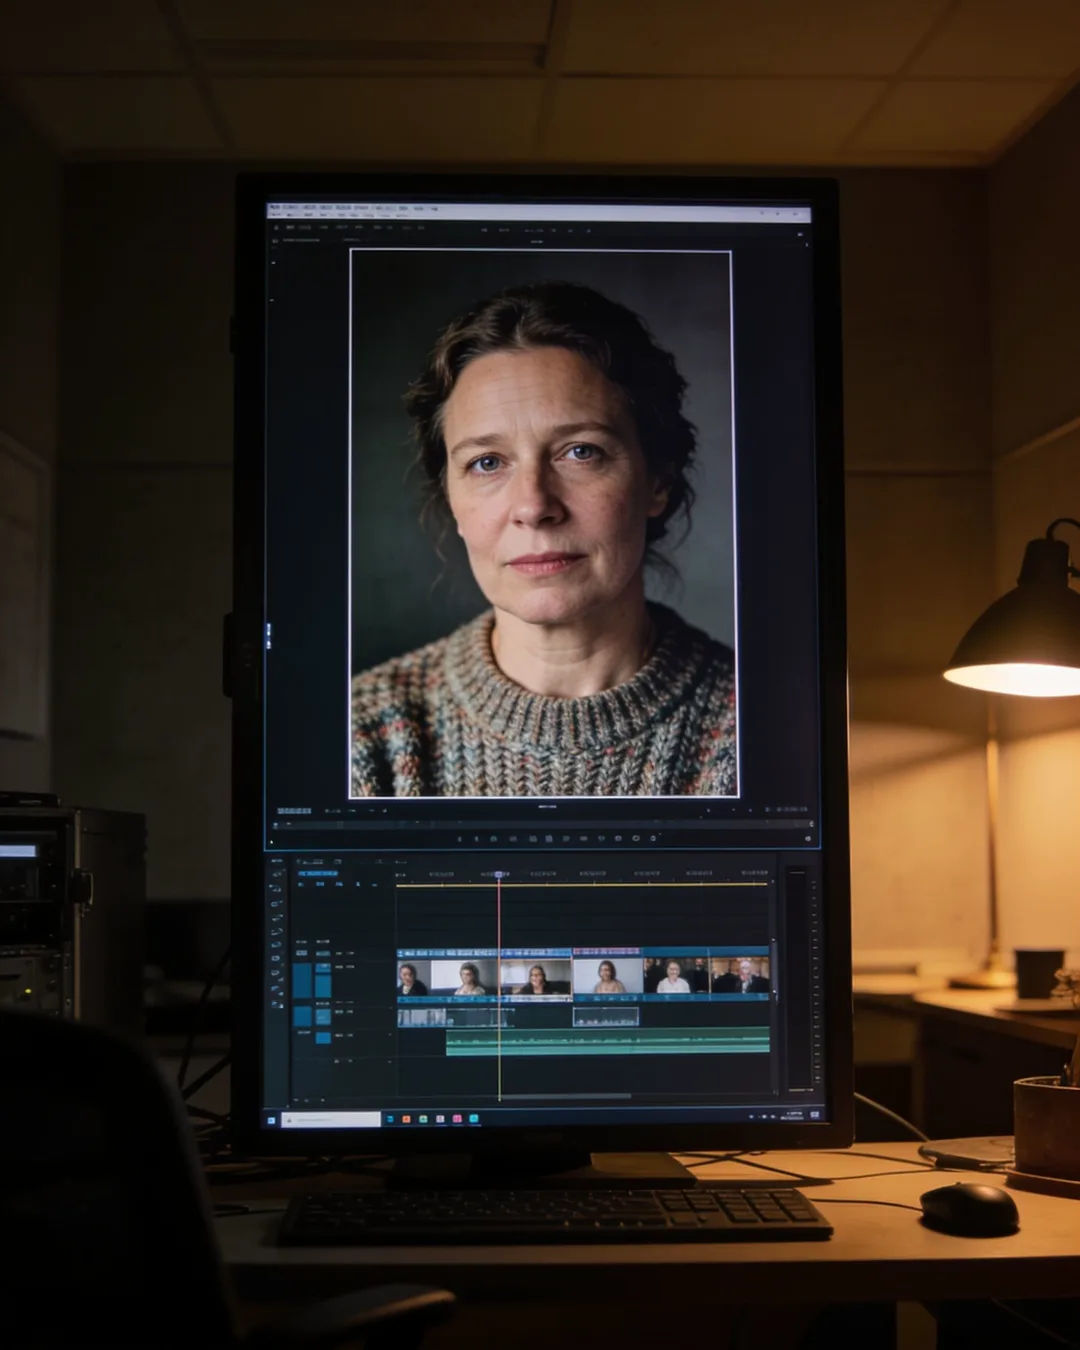This screenshot has width=1080, height=1350.
Task: Click the woman's portrait in the program monitor
Action: coord(543,523)
